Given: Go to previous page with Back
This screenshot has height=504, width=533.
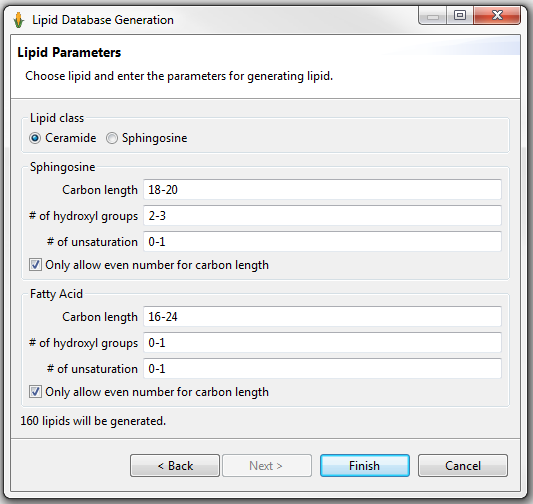Looking at the screenshot, I should (x=175, y=466).
